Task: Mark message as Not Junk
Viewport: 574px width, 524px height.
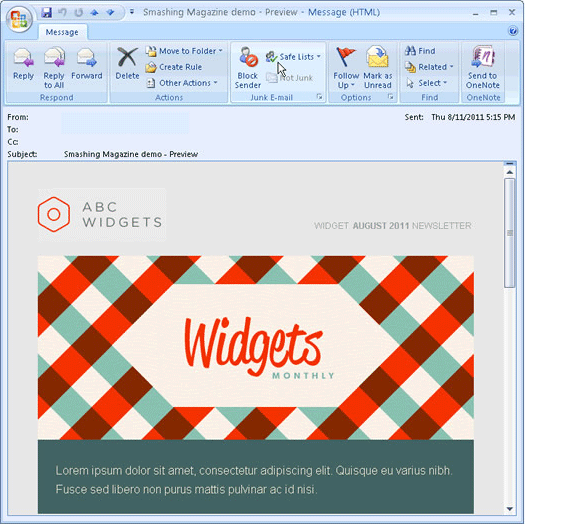Action: coord(290,78)
